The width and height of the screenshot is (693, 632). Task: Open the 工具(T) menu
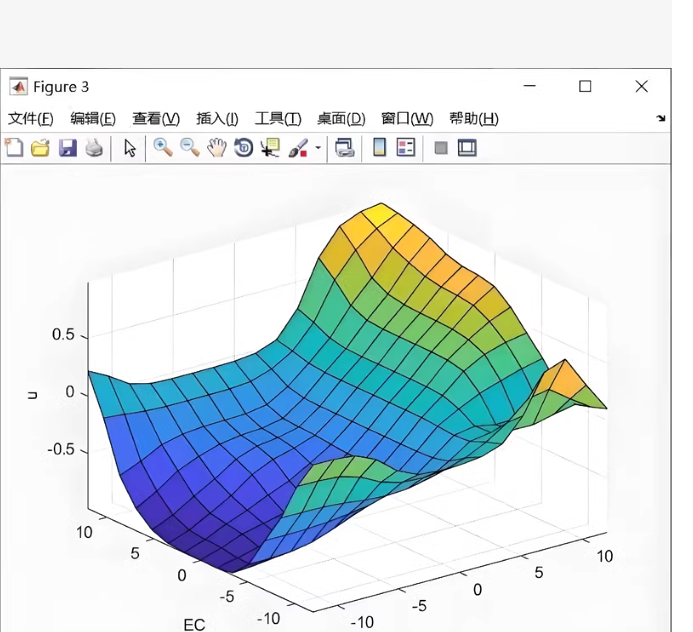point(278,118)
